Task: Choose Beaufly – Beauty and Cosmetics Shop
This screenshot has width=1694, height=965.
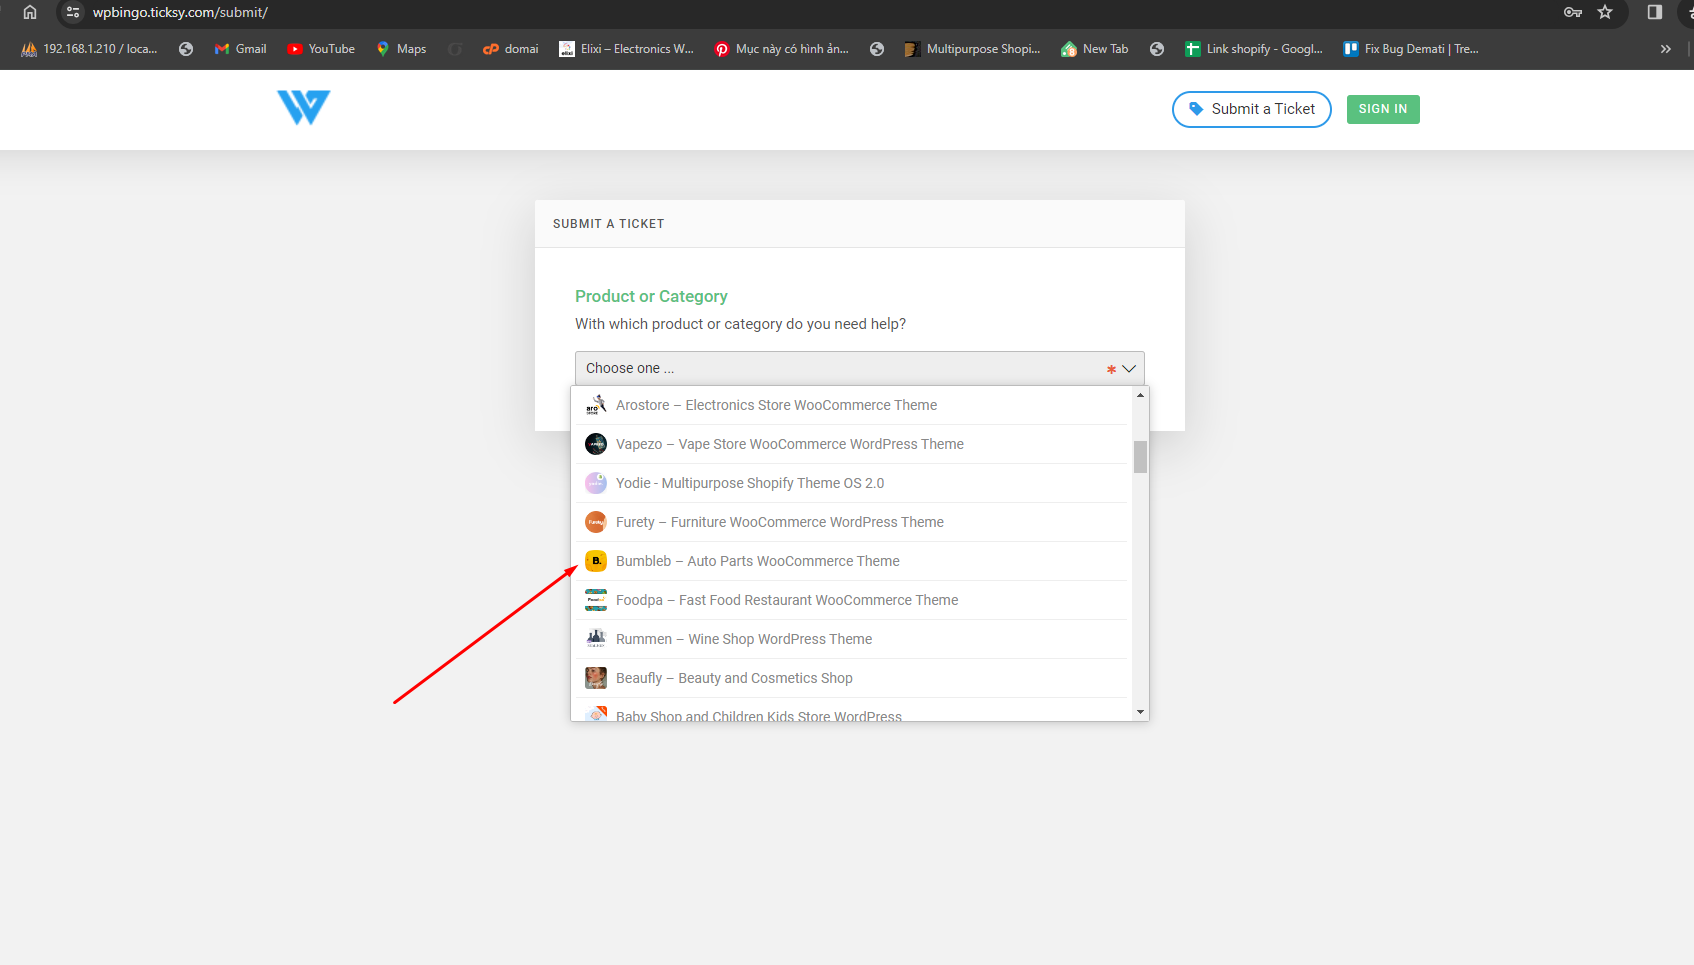Action: tap(851, 678)
